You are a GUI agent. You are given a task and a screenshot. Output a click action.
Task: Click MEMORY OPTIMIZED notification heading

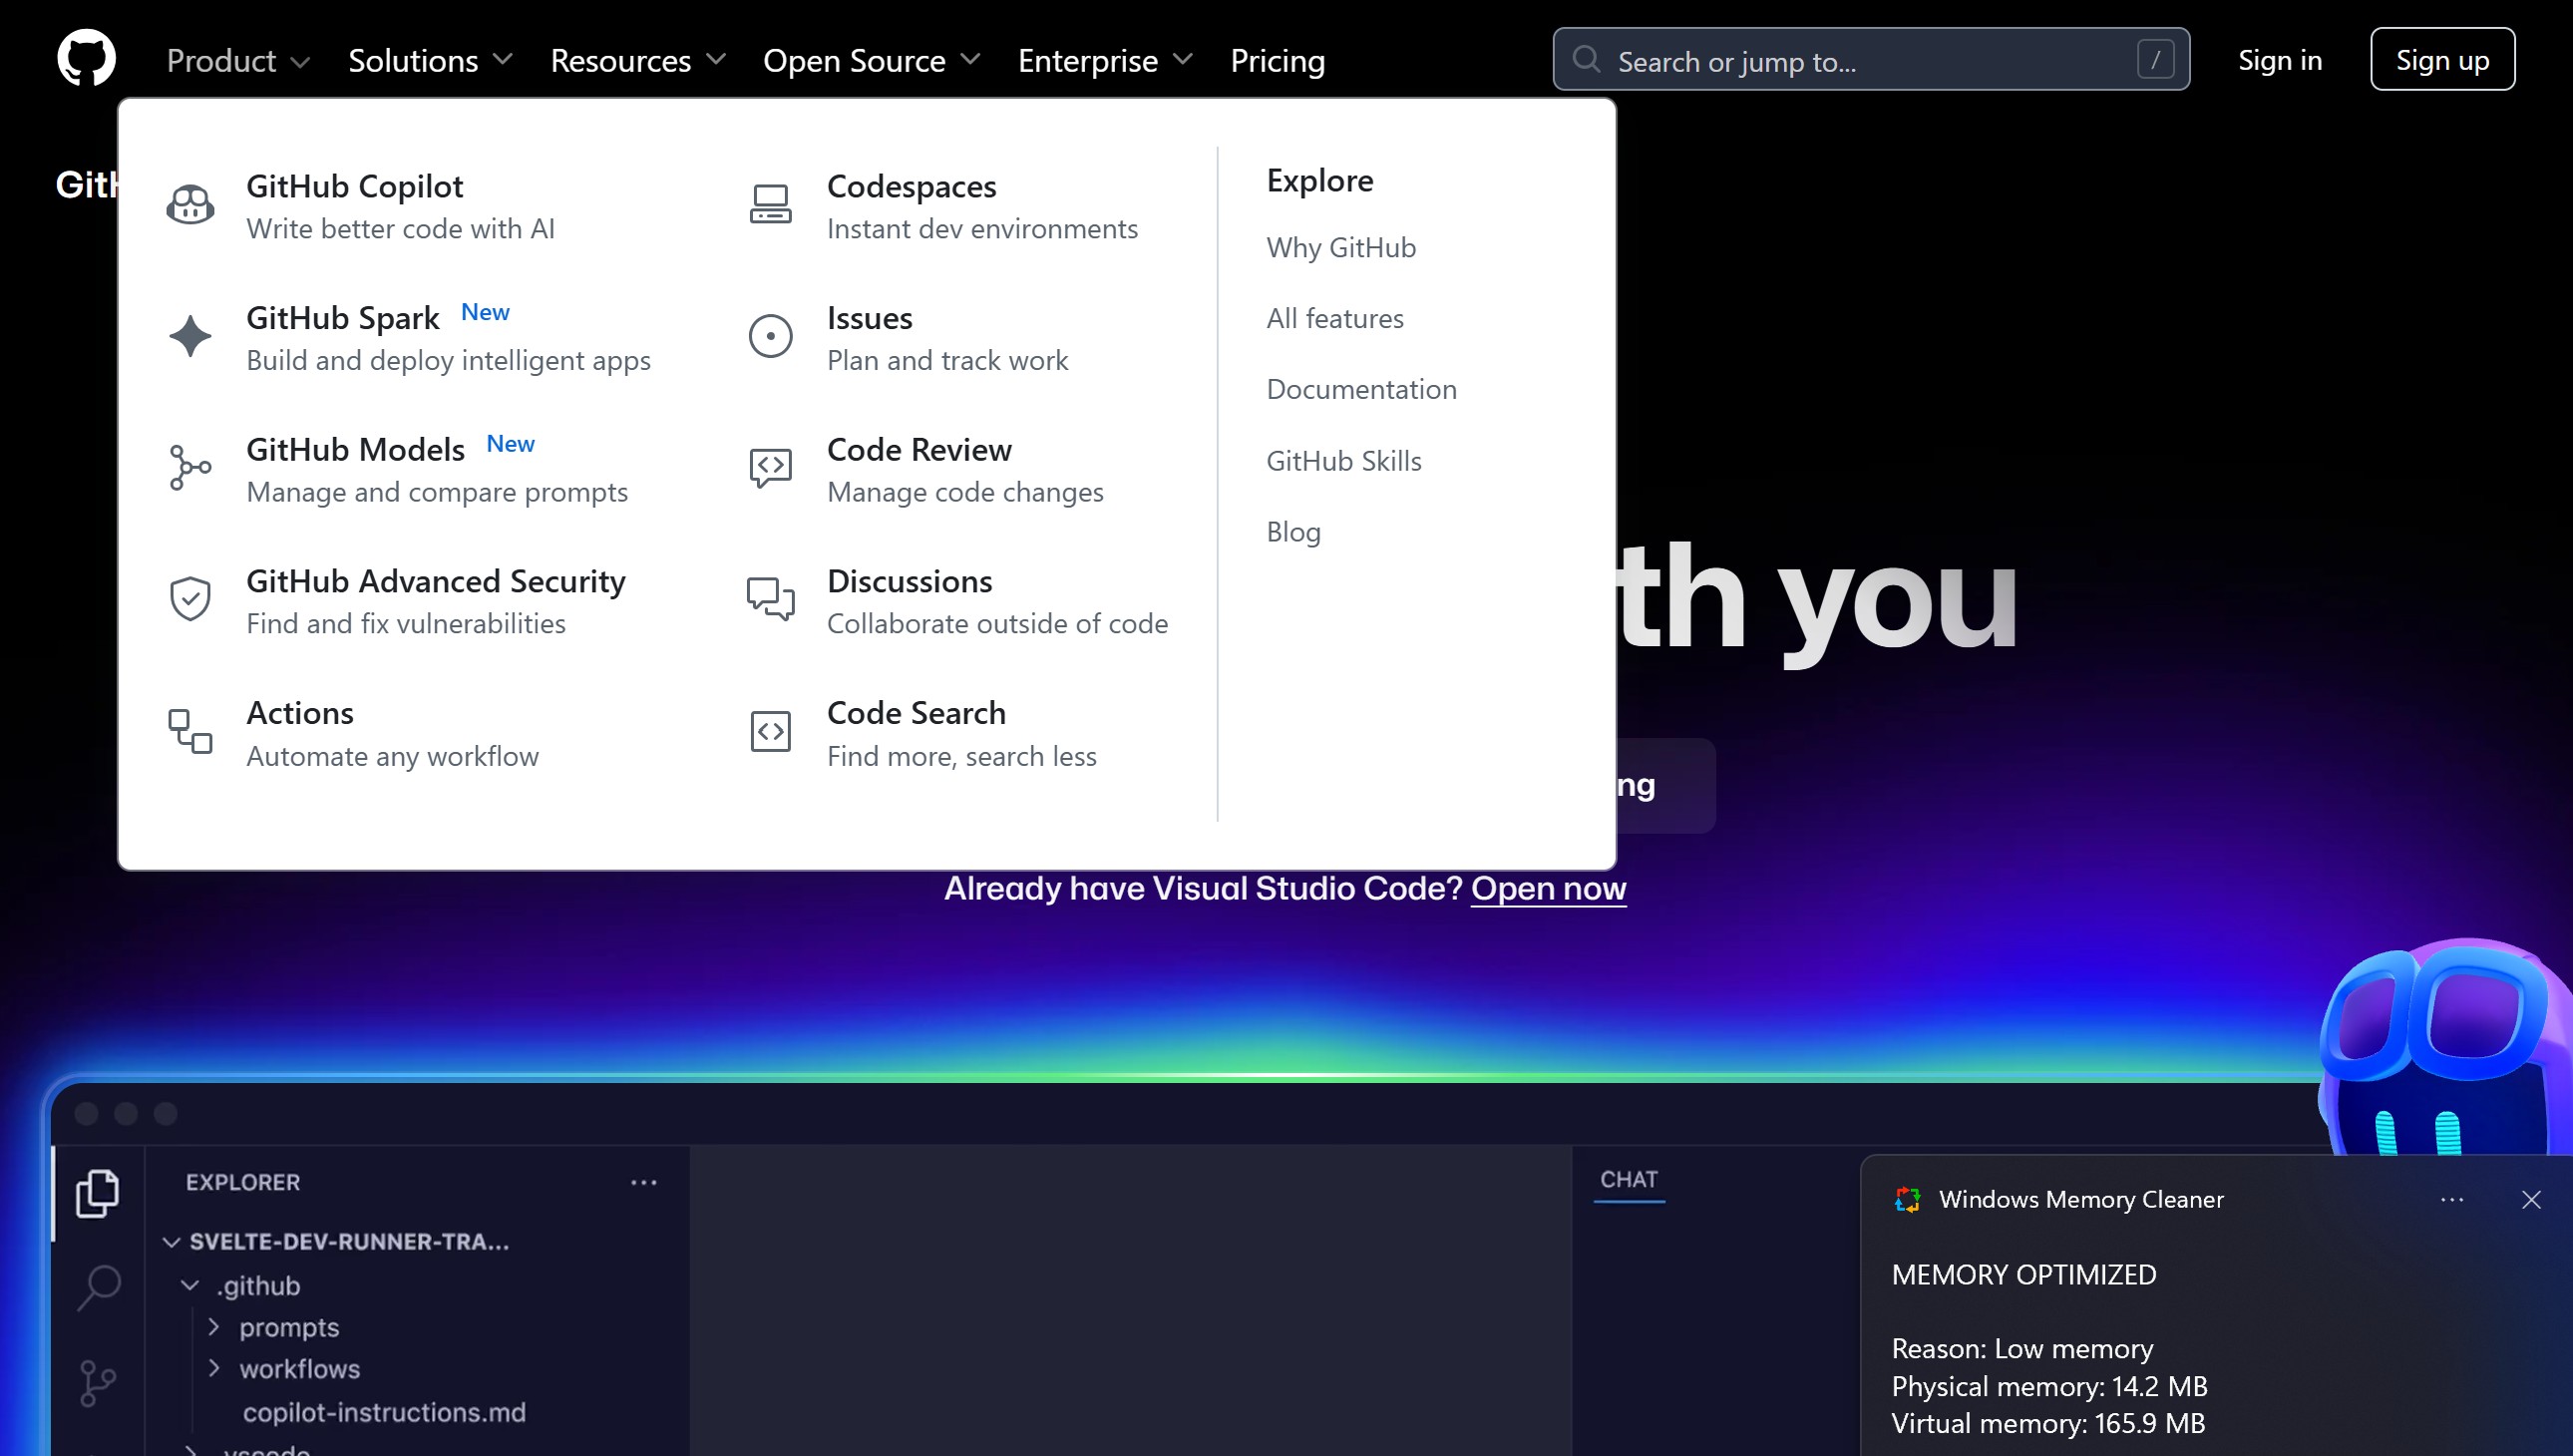(x=2024, y=1275)
